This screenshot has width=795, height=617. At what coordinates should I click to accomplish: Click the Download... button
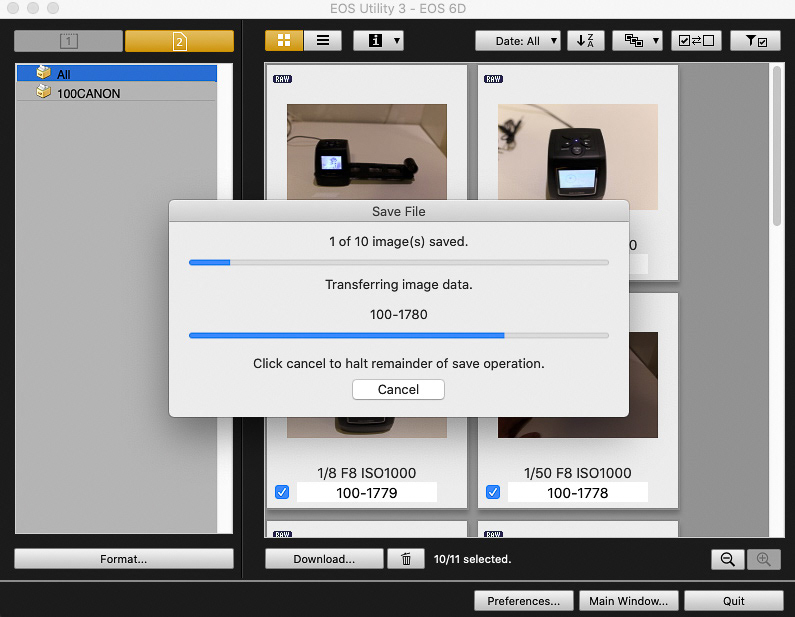[324, 559]
